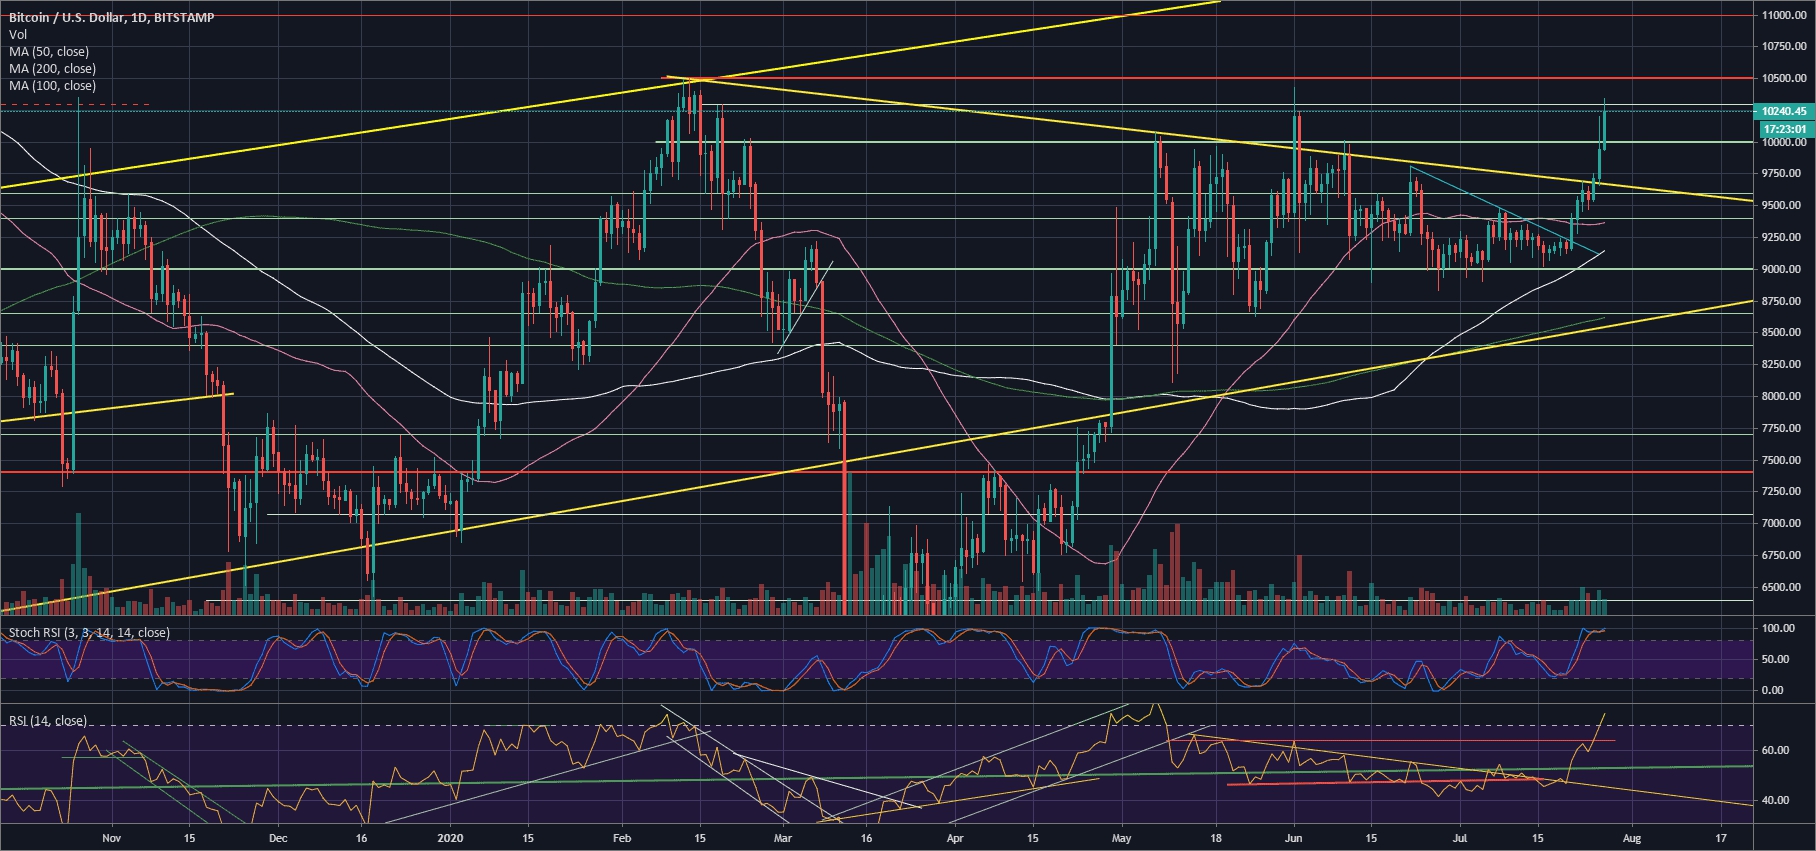Viewport: 1816px width, 851px height.
Task: Select the MA (100, close) legend
Action: pos(52,86)
